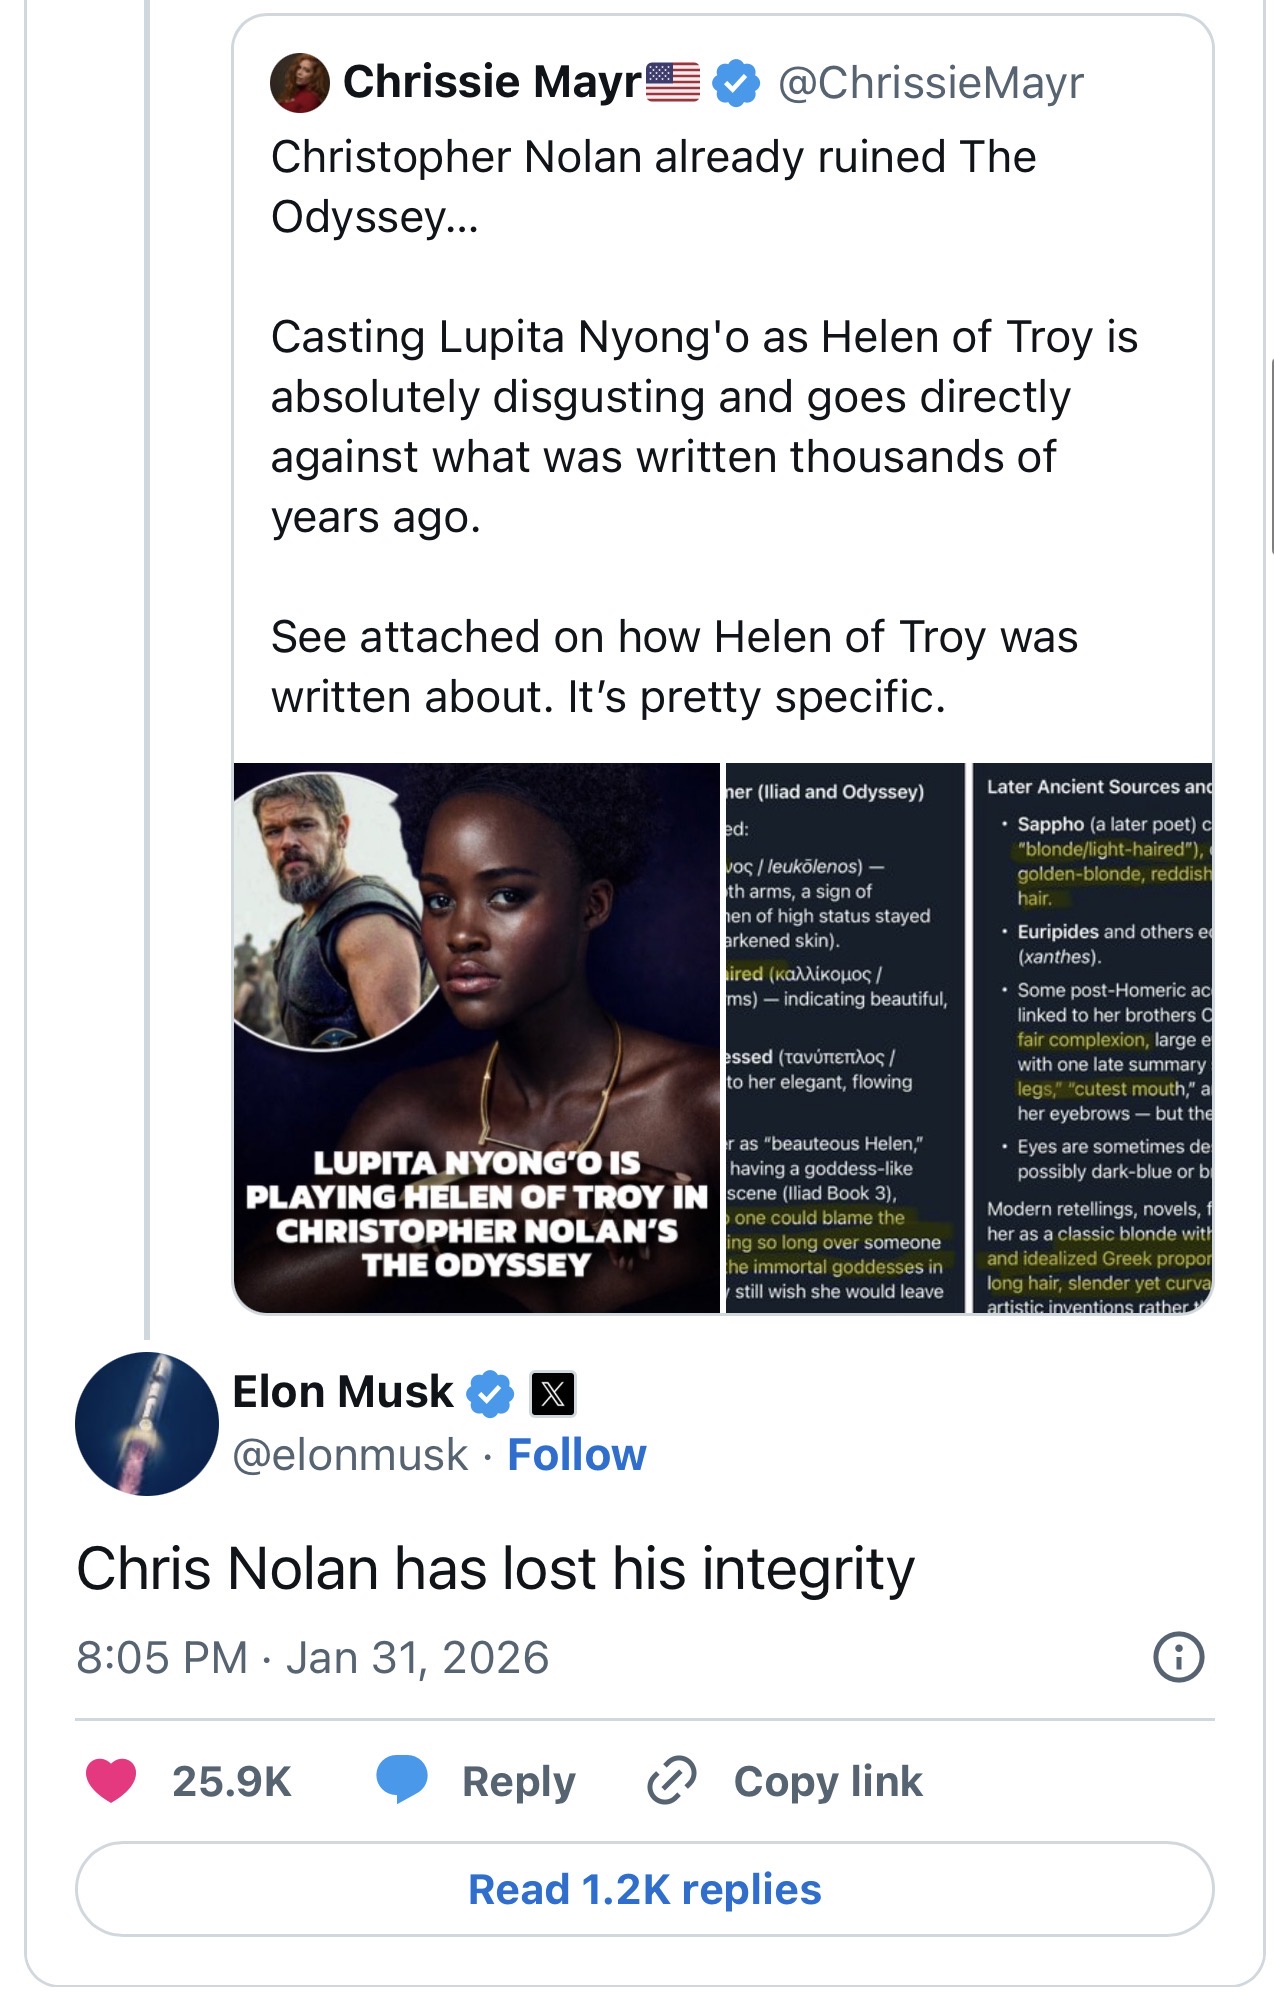Open Chrissie Mayr's small profile avatar
This screenshot has width=1274, height=2001.
point(299,83)
